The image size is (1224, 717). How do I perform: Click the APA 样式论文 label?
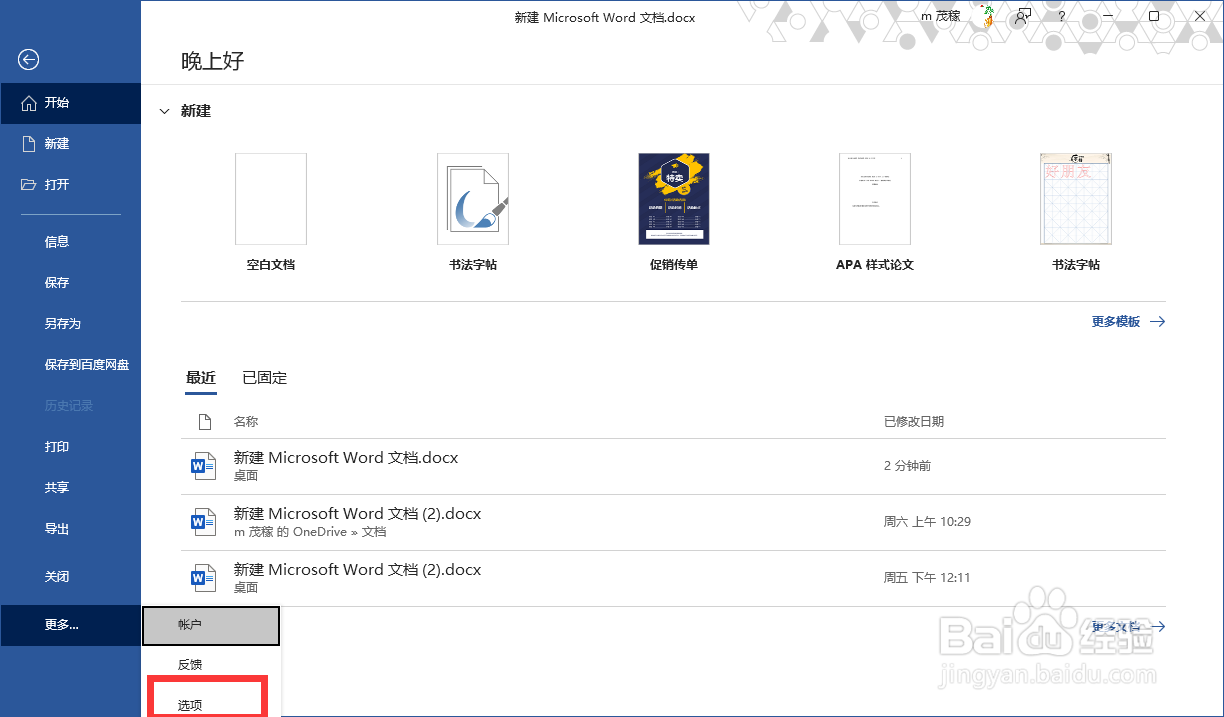click(x=875, y=265)
